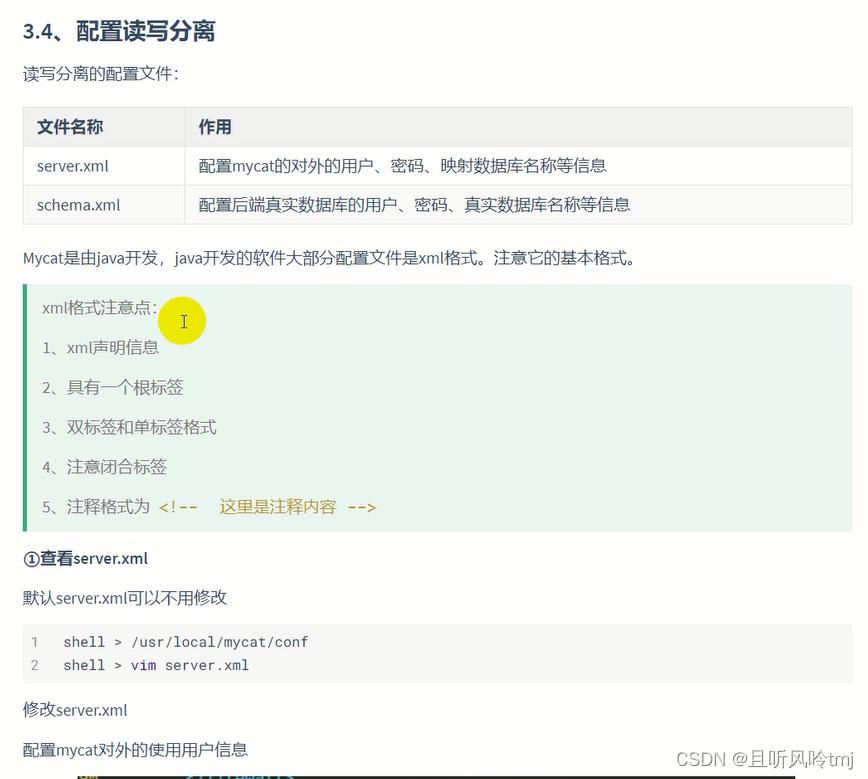The image size is (868, 779).
Task: Click the 文件名称 table header
Action: click(x=68, y=127)
